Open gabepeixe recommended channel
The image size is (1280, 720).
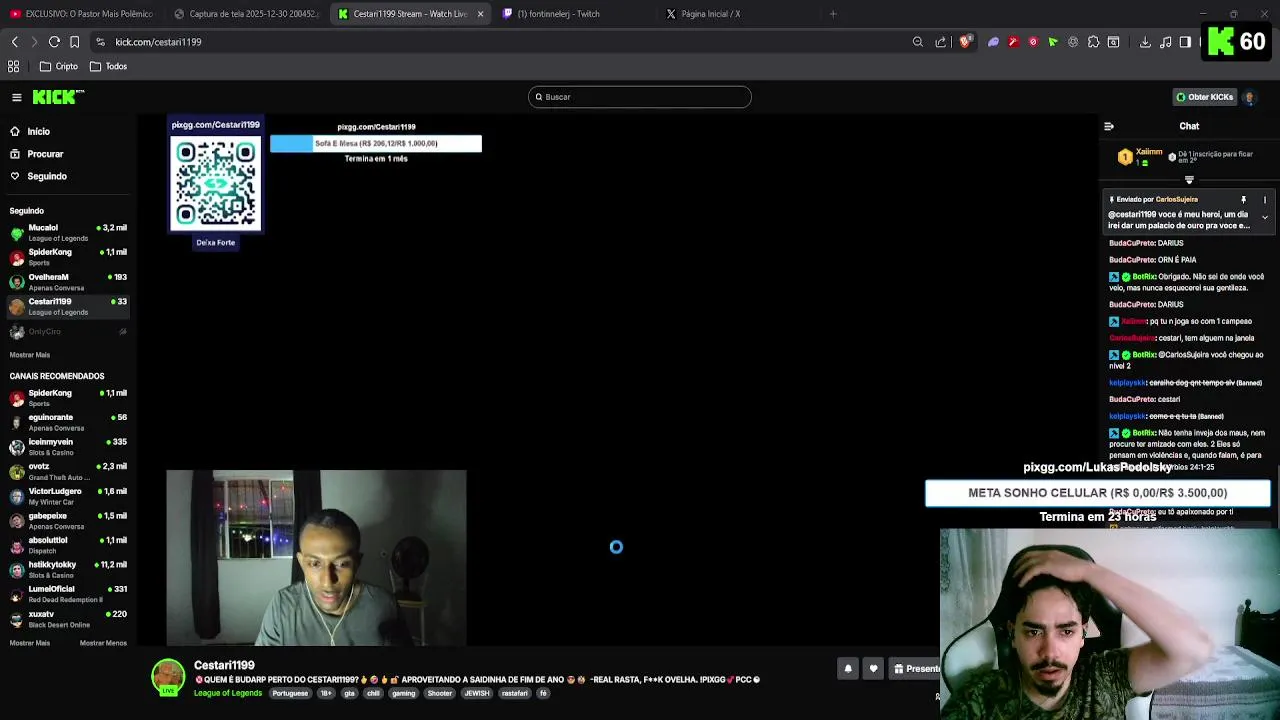click(68, 521)
